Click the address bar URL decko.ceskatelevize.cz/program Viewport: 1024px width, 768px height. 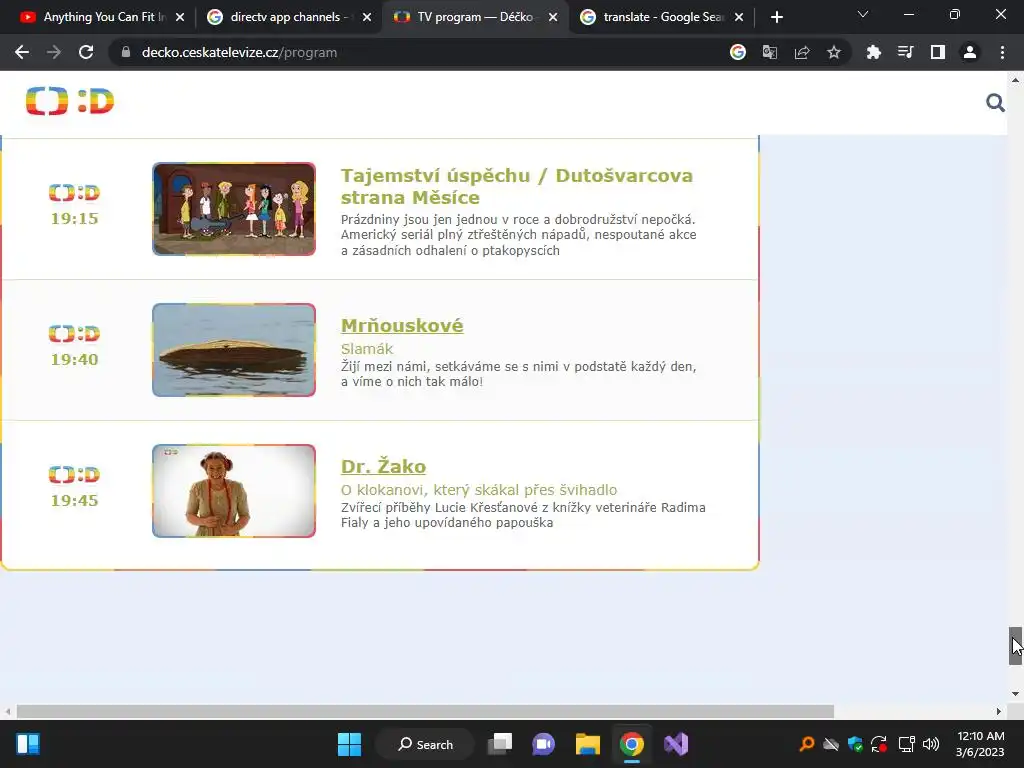pyautogui.click(x=239, y=52)
